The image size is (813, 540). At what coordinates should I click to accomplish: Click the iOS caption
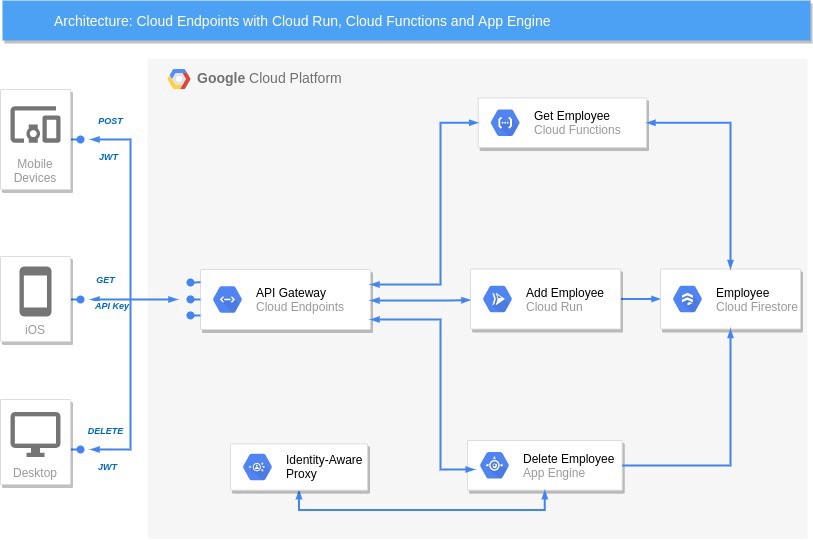35,329
